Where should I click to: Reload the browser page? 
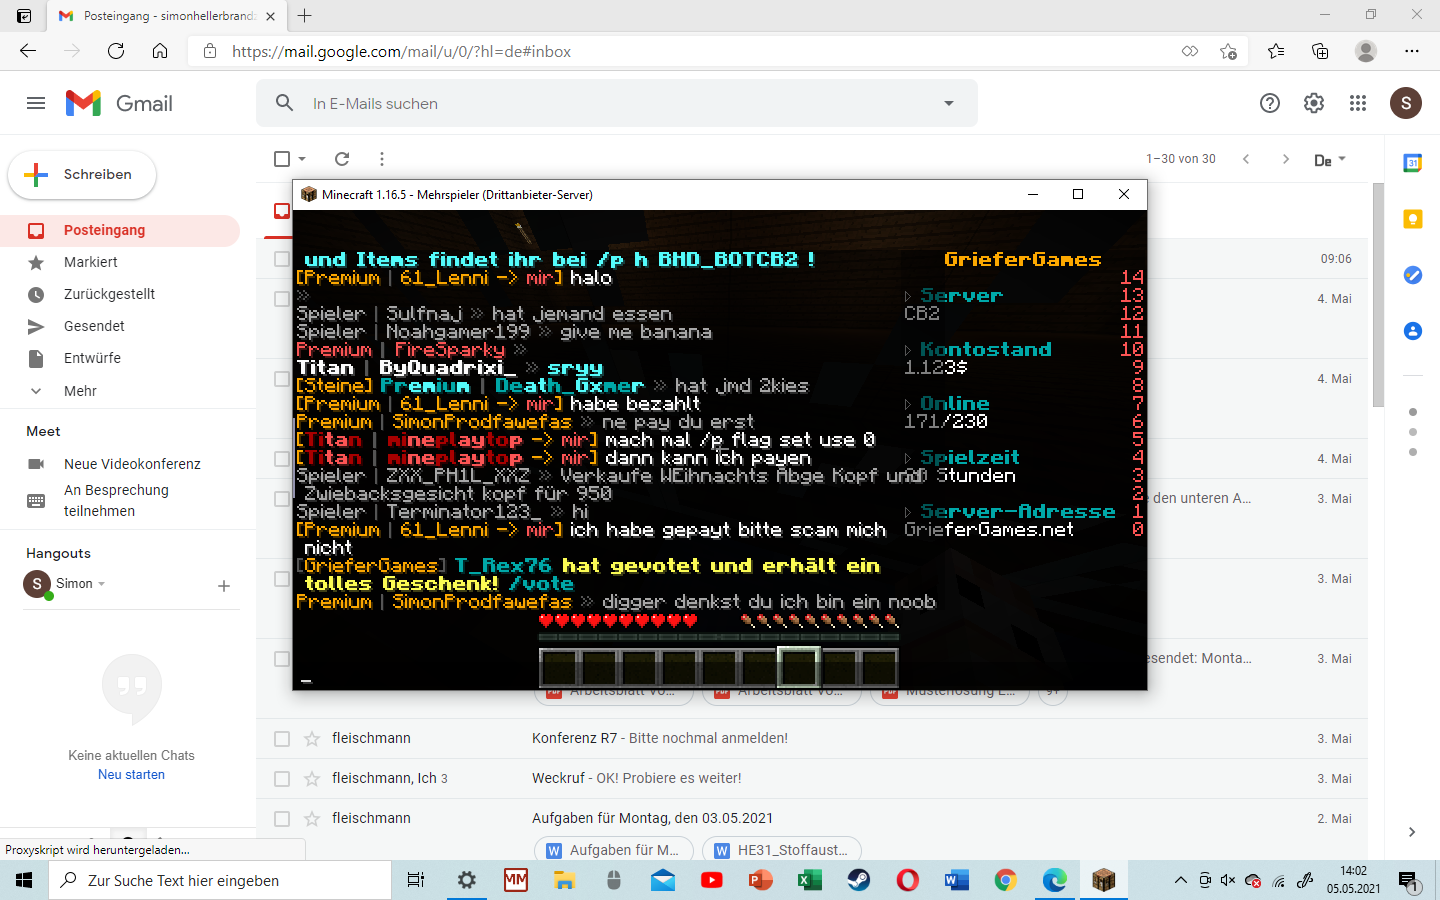click(116, 51)
